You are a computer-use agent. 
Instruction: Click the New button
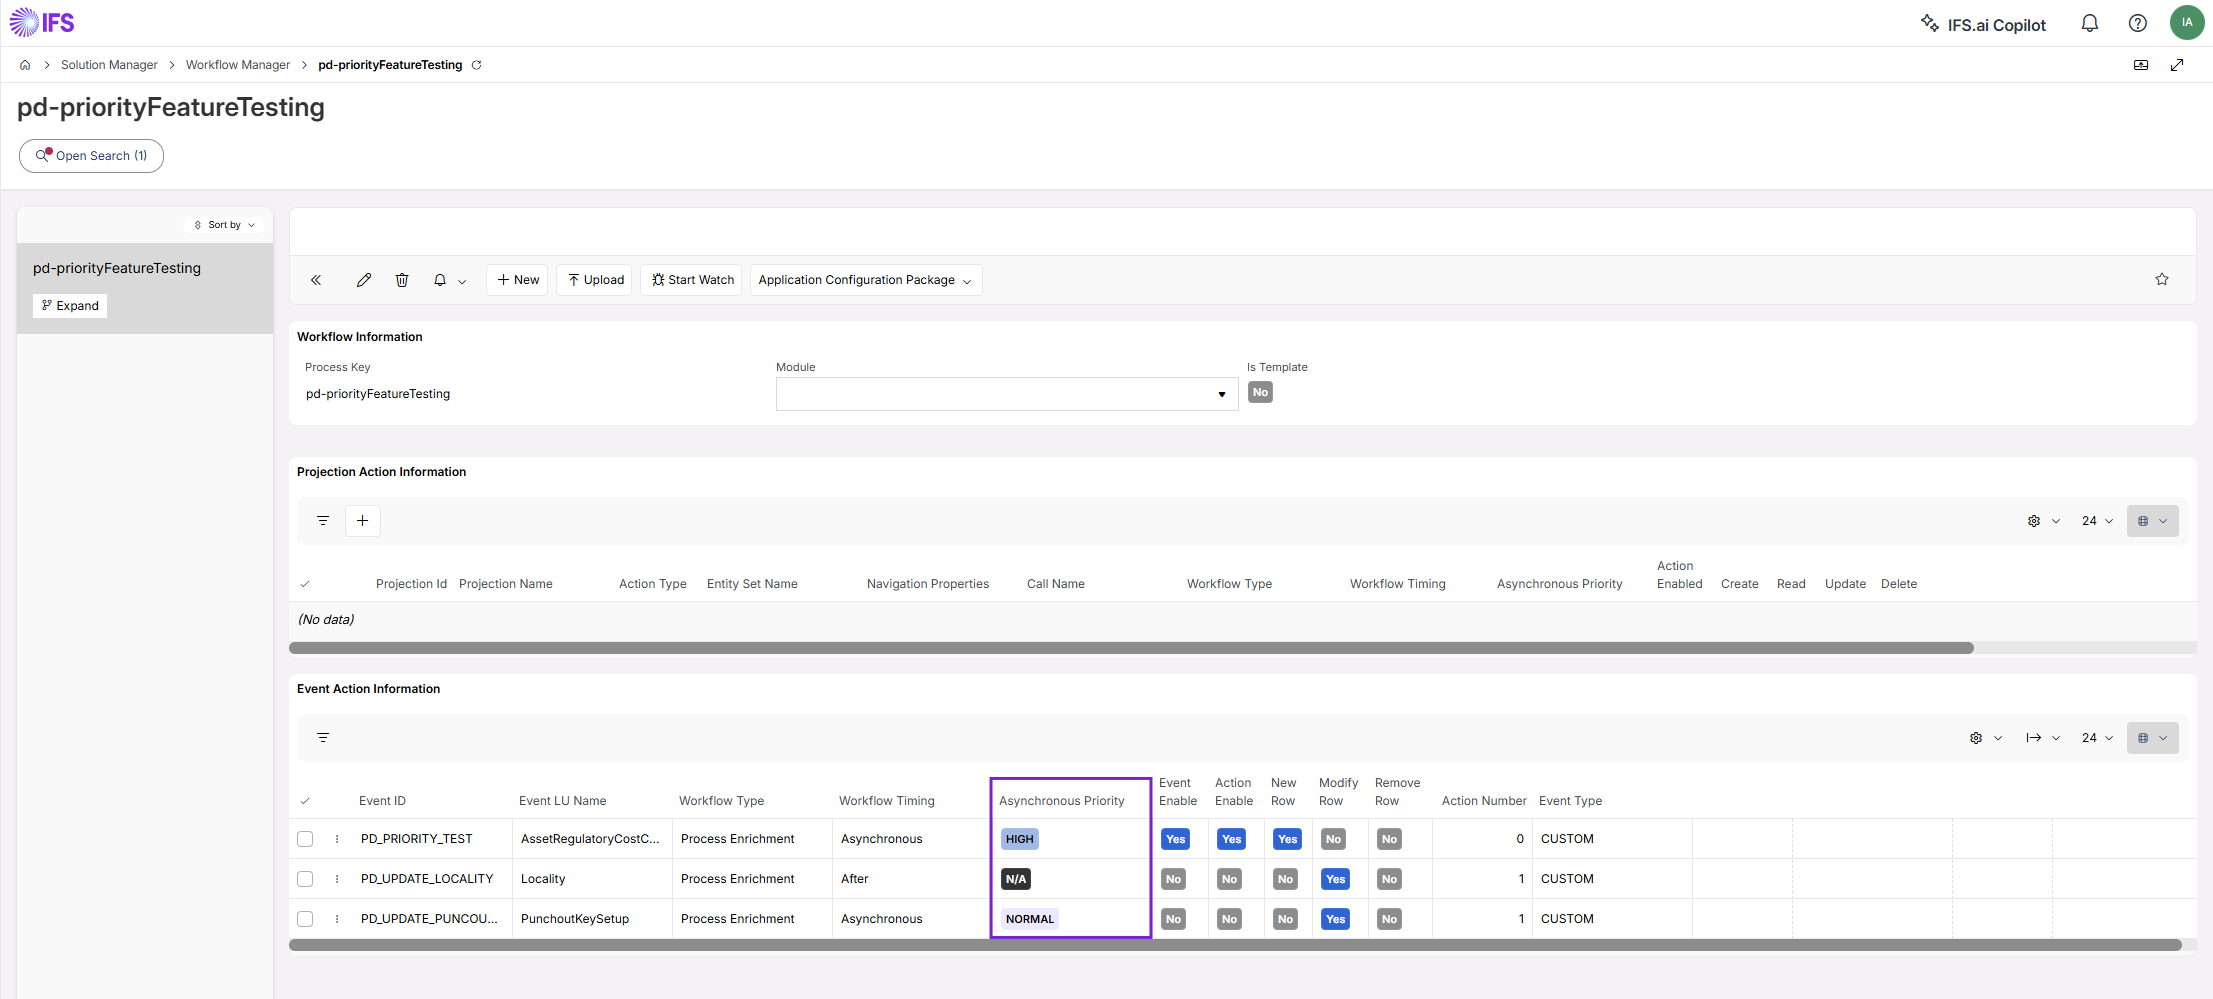[518, 280]
